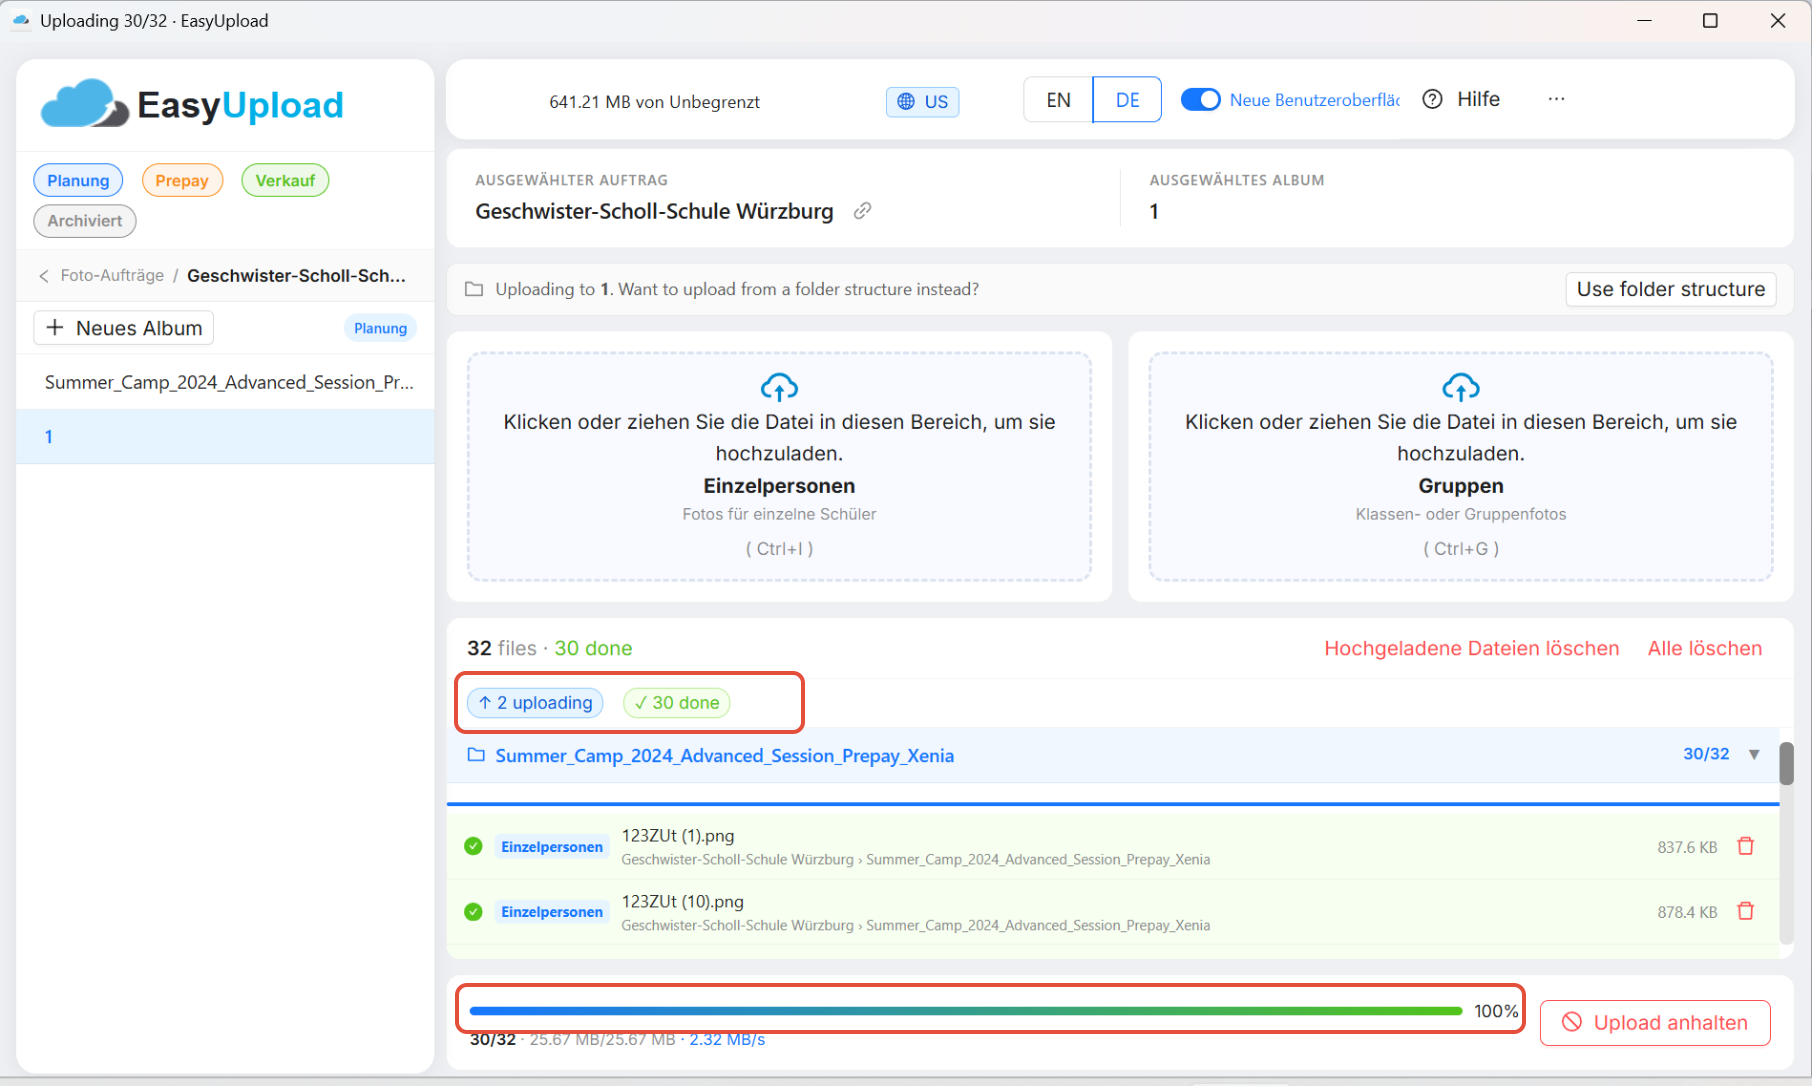Select album 1 in the sidebar
This screenshot has width=1812, height=1086.
226,437
